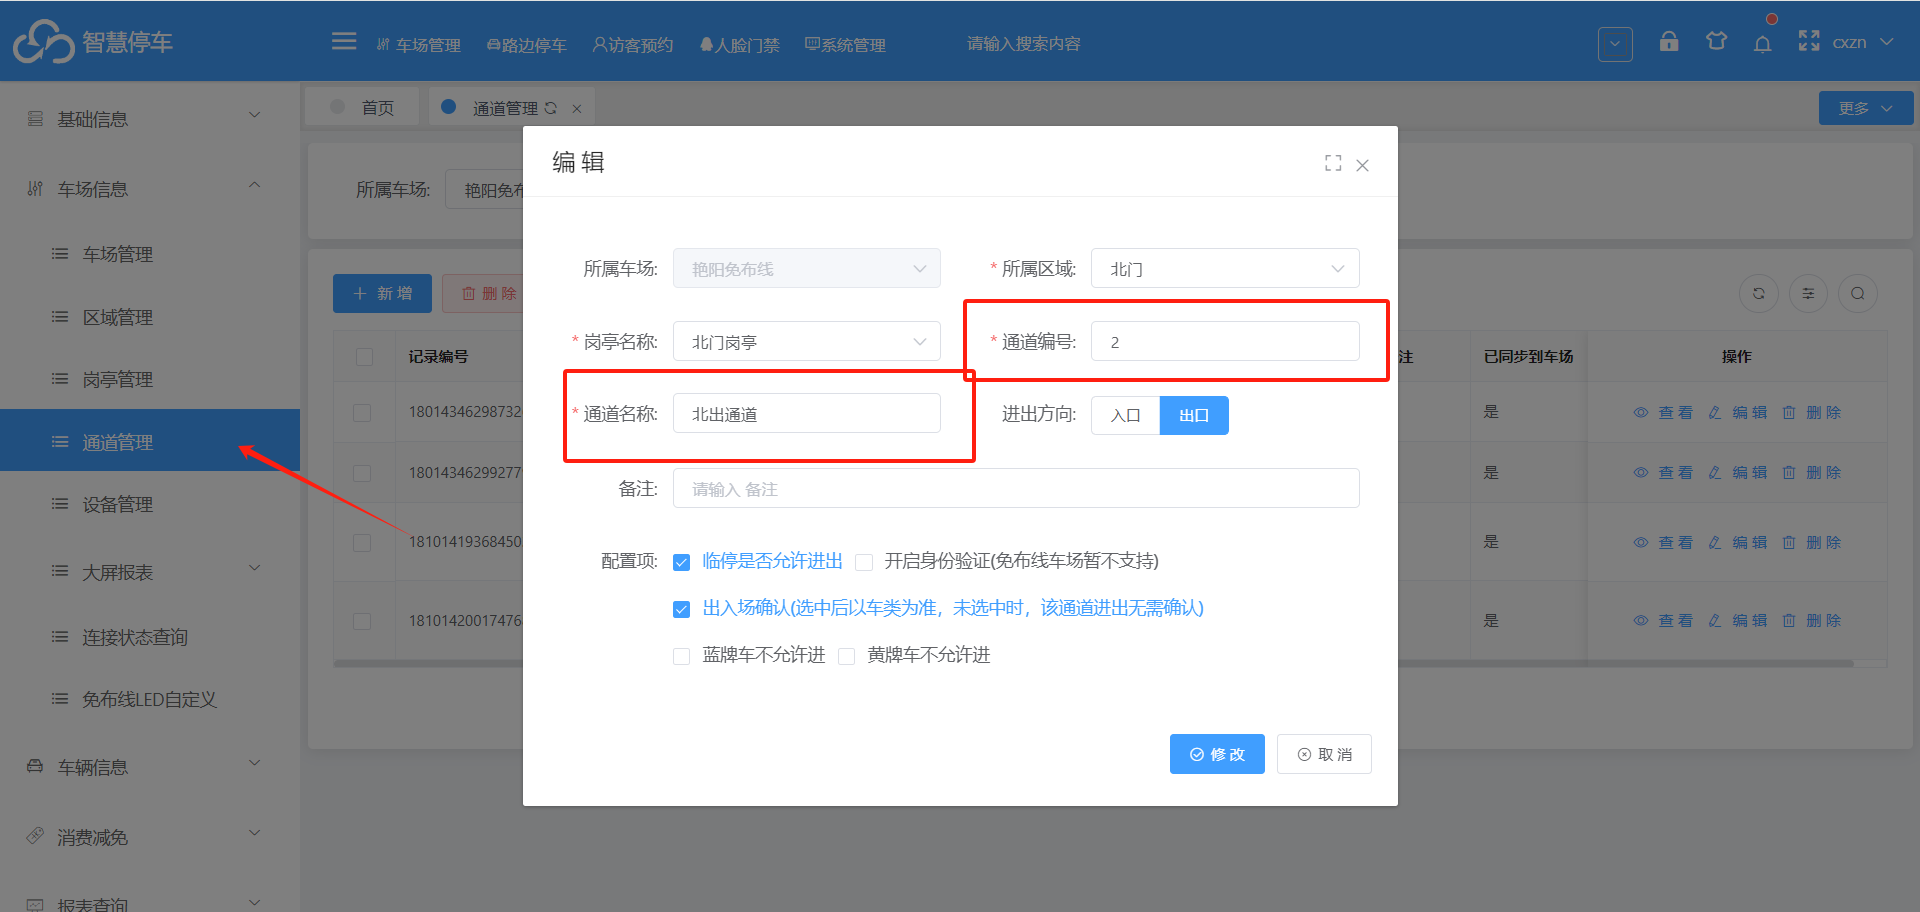This screenshot has height=912, width=1920.
Task: Open the disabled 所属车场 dropdown in dialog
Action: [x=807, y=268]
